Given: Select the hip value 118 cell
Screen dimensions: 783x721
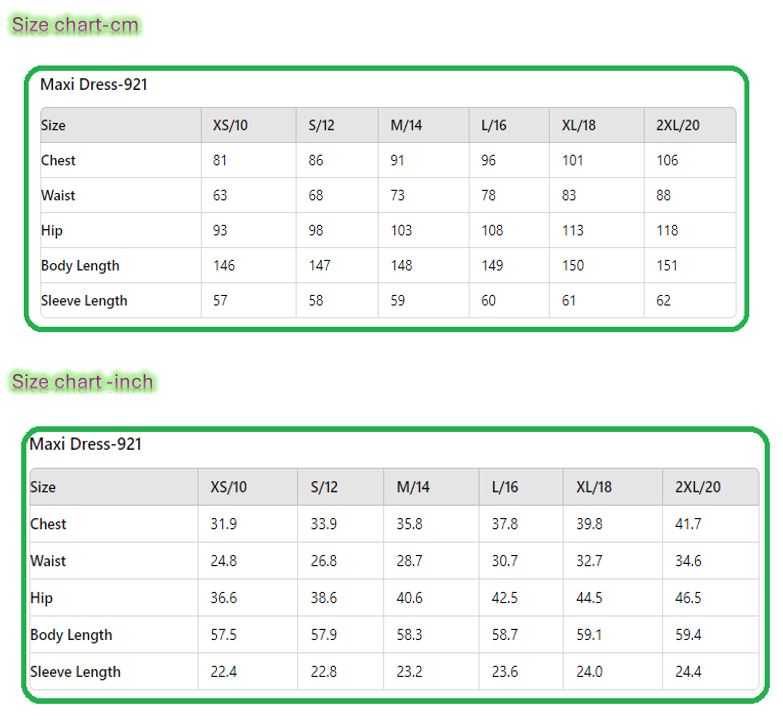Looking at the screenshot, I should (667, 230).
